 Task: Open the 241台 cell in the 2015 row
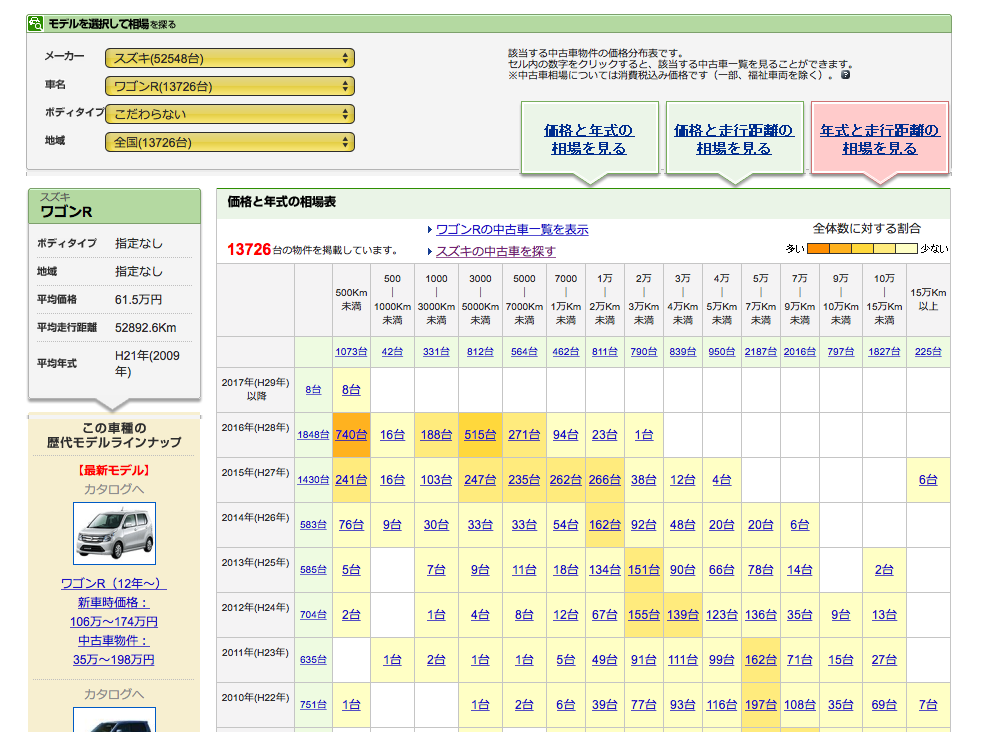tap(351, 480)
